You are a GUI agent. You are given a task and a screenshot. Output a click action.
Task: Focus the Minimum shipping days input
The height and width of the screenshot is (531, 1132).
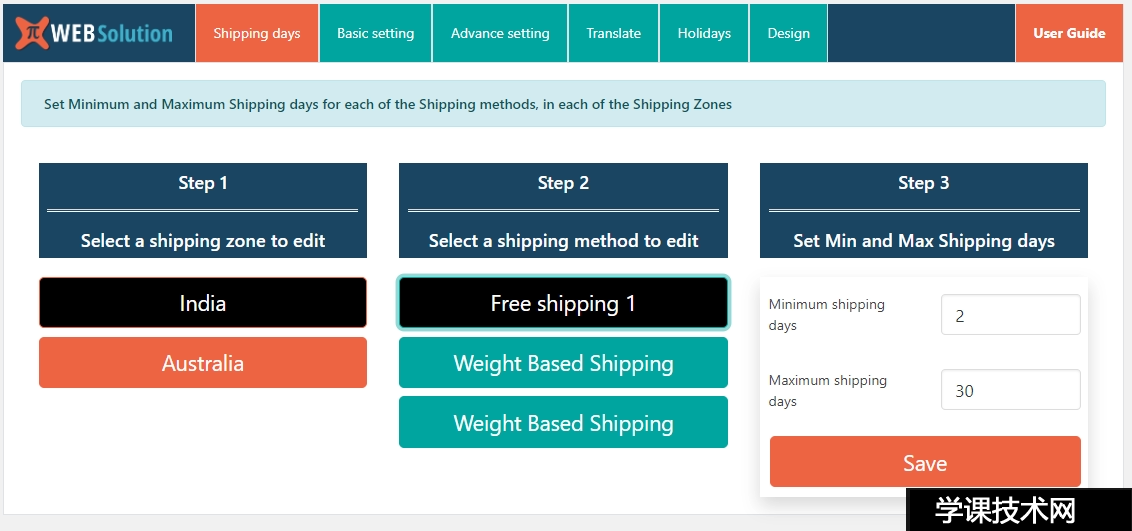(1010, 315)
